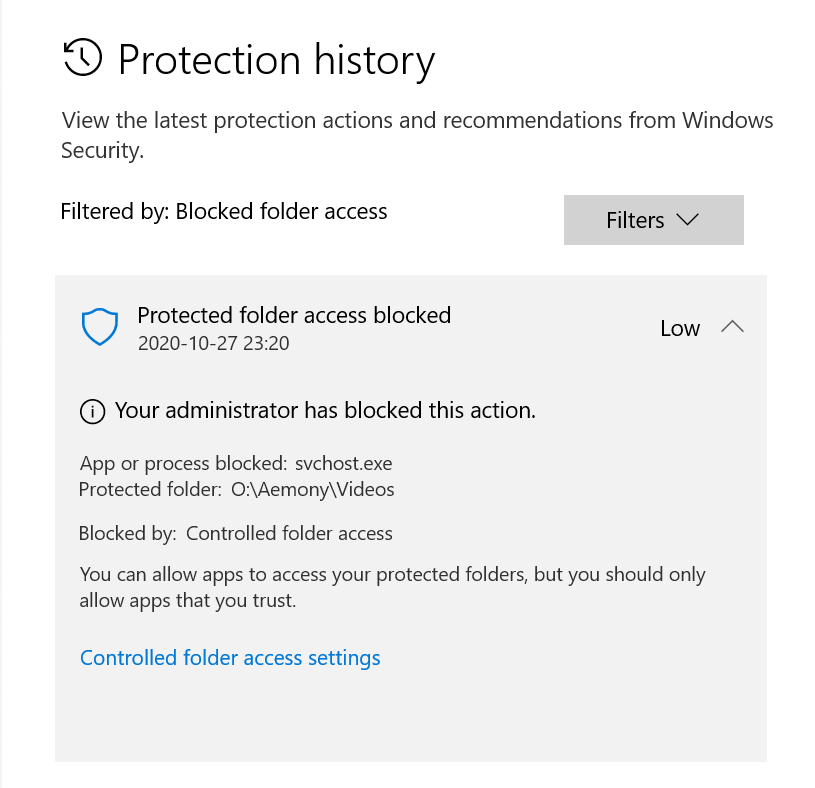815x788 pixels.
Task: Click the 2020-10-27 23:20 timestamp
Action: (x=214, y=344)
